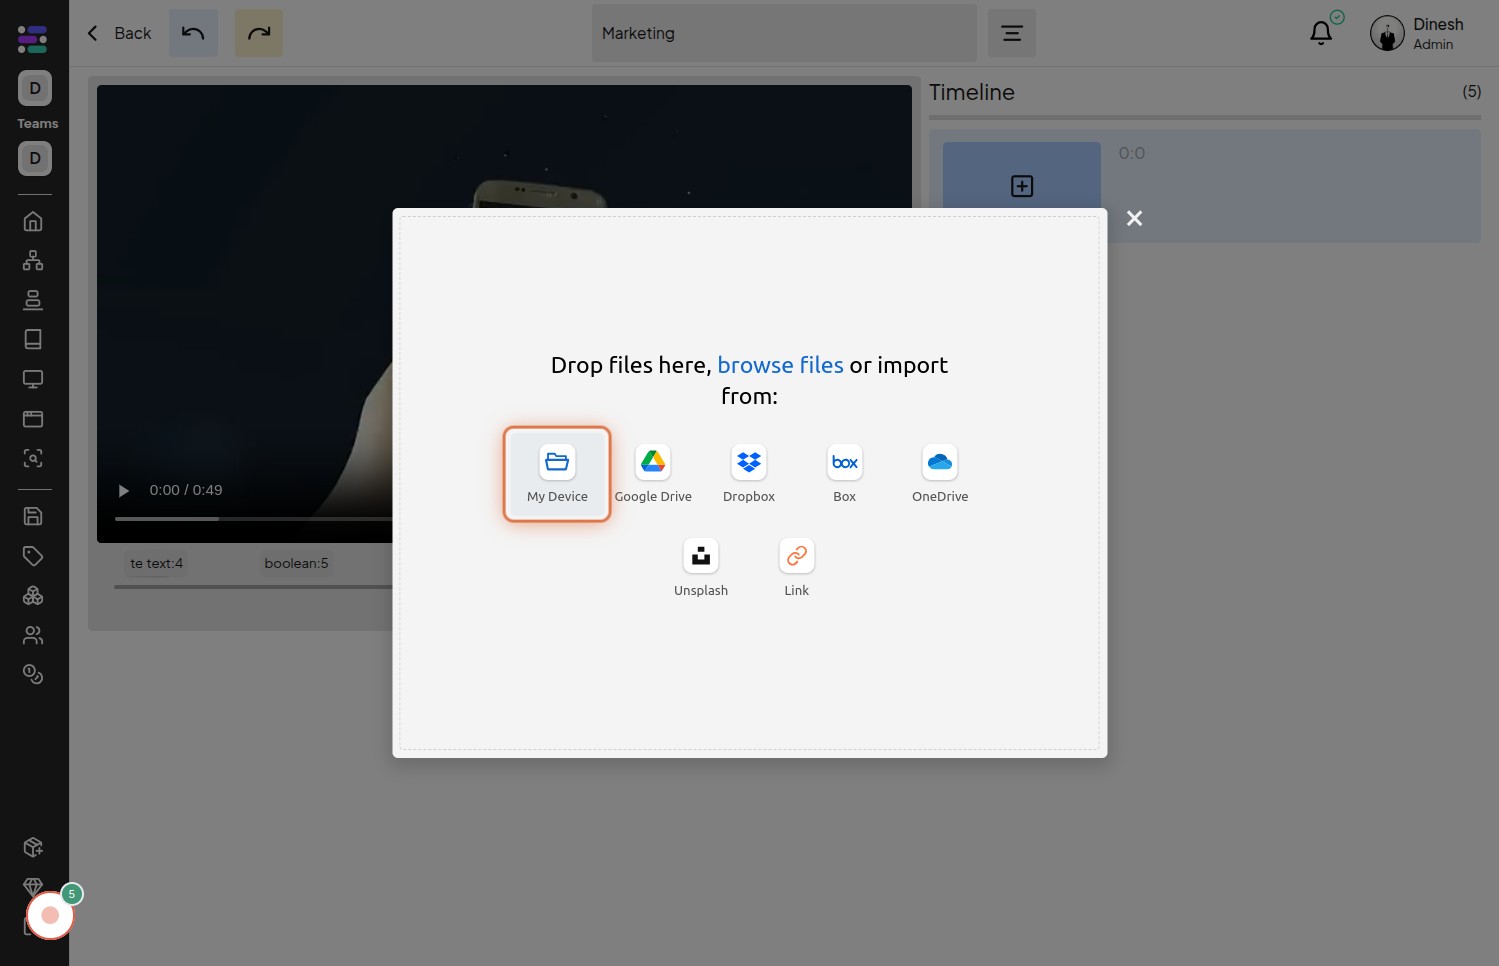Select My Device upload source
Viewport: 1499px width, 966px height.
coord(557,474)
